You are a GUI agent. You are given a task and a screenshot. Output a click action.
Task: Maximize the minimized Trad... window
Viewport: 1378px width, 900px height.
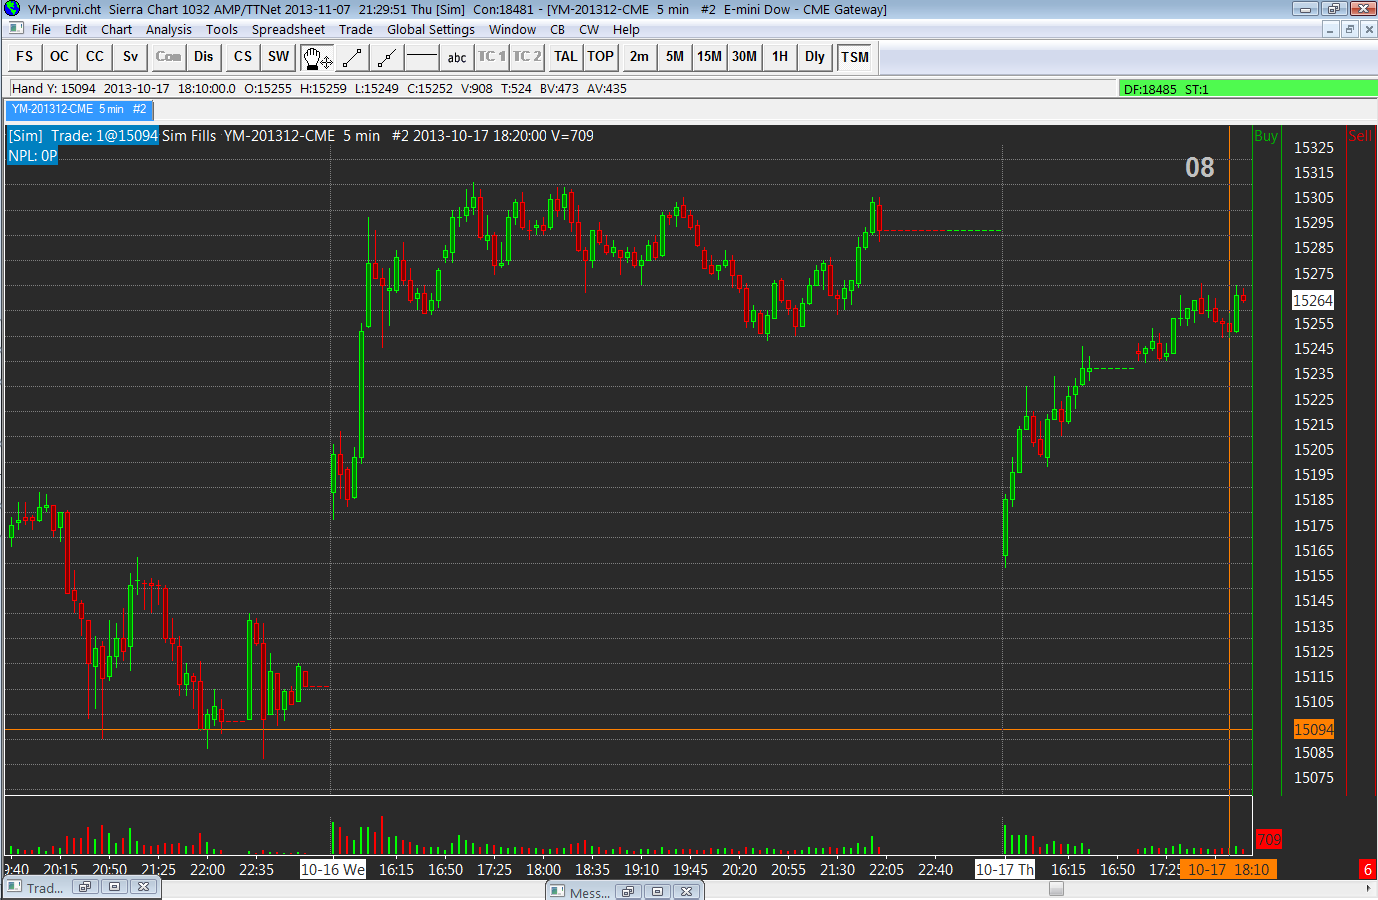tap(114, 887)
